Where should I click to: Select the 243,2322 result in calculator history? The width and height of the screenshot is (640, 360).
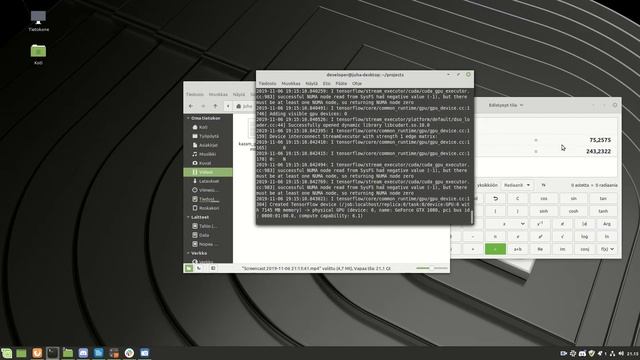point(598,151)
